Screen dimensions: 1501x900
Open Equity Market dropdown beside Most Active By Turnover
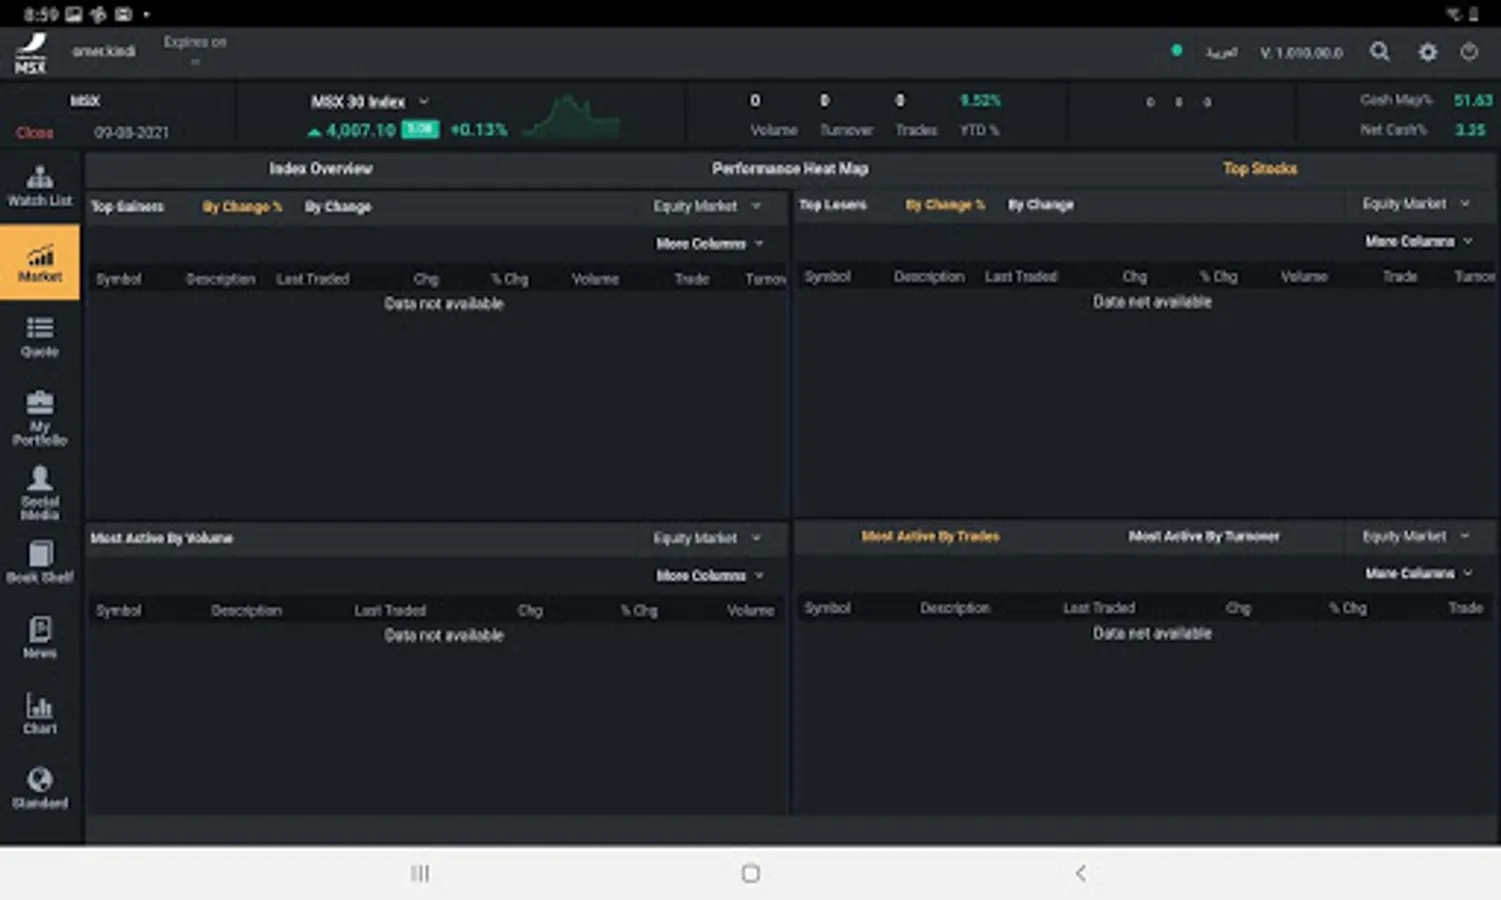click(x=1416, y=536)
